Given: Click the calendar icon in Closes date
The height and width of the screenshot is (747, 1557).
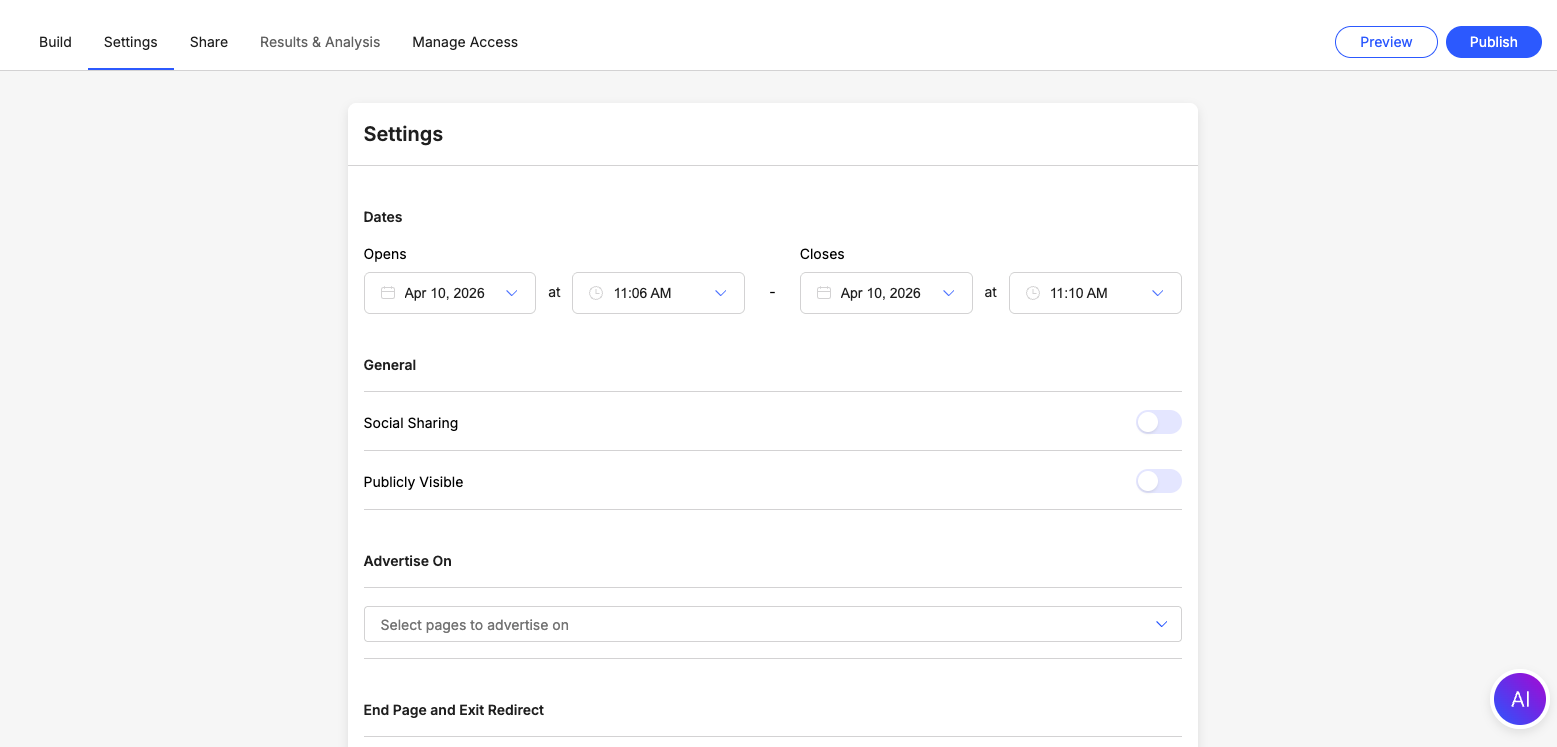Looking at the screenshot, I should (x=824, y=293).
